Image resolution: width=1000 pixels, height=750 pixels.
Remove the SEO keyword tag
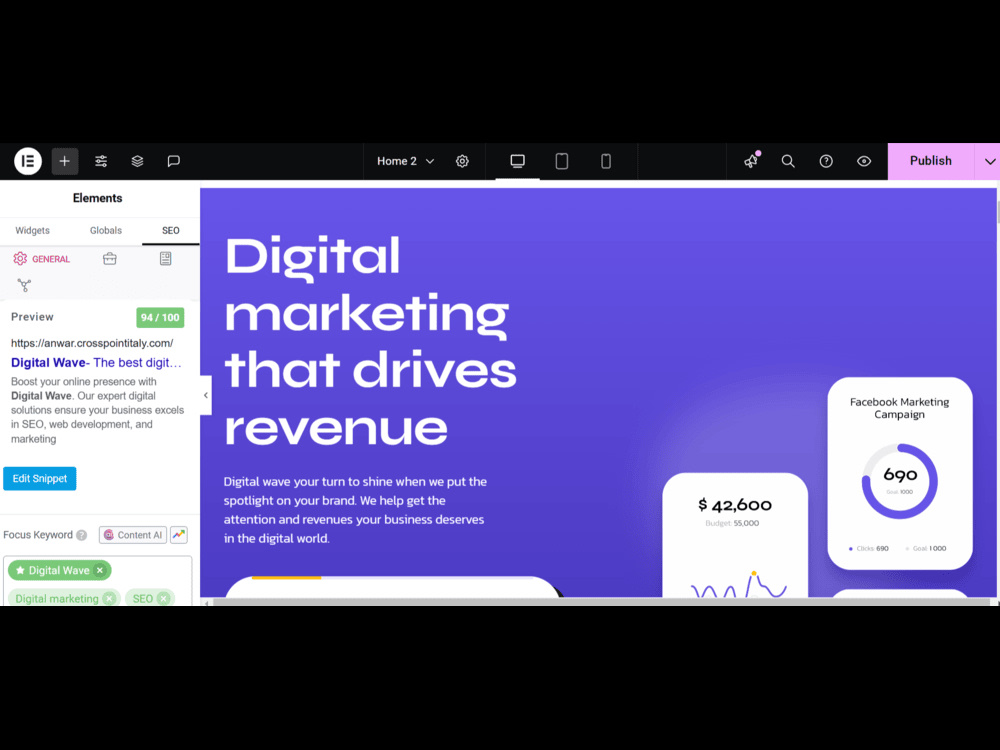163,598
